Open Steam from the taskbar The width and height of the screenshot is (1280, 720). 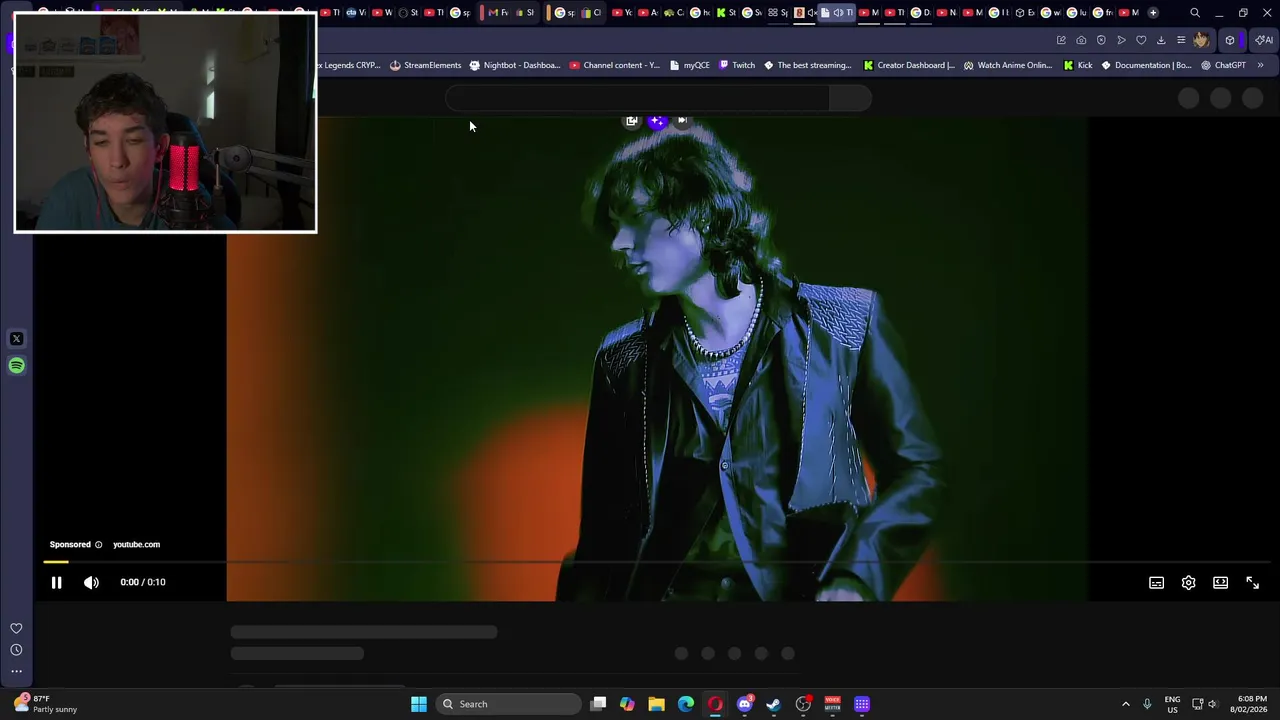coord(773,704)
